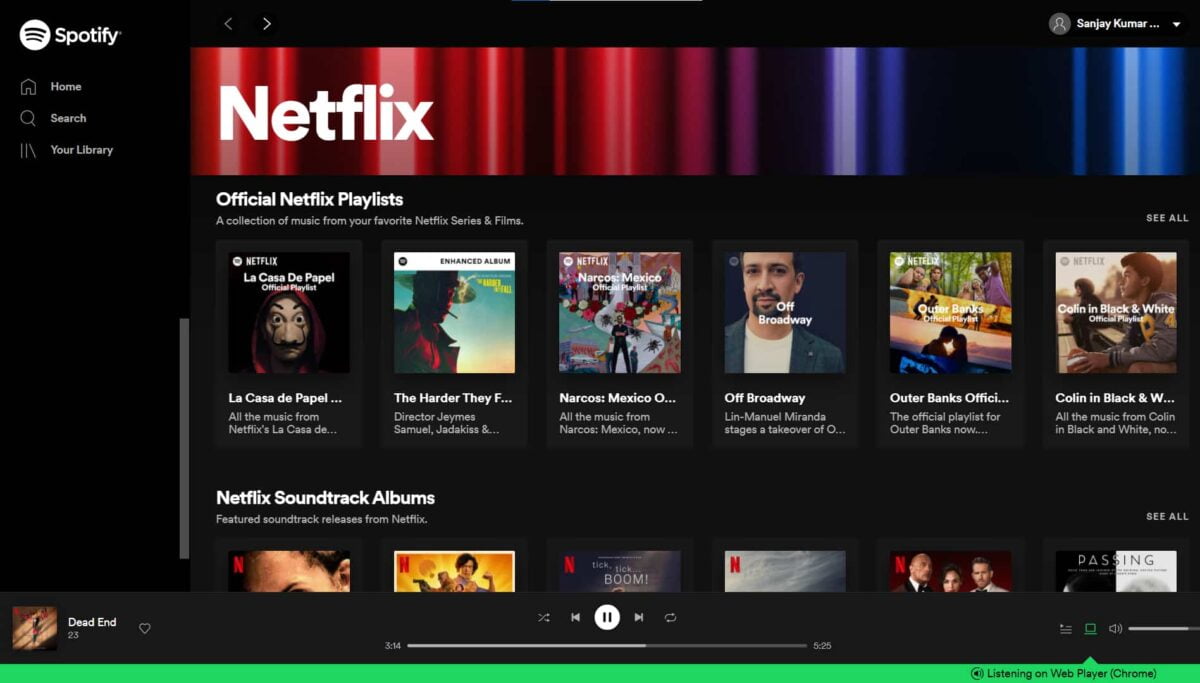Toggle repeat mode
This screenshot has width=1200, height=683.
[x=671, y=617]
